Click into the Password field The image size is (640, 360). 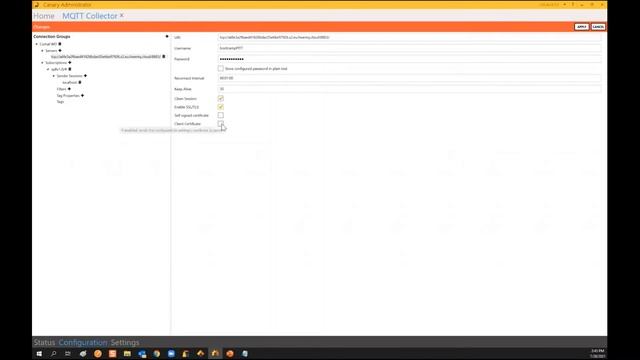(x=409, y=59)
